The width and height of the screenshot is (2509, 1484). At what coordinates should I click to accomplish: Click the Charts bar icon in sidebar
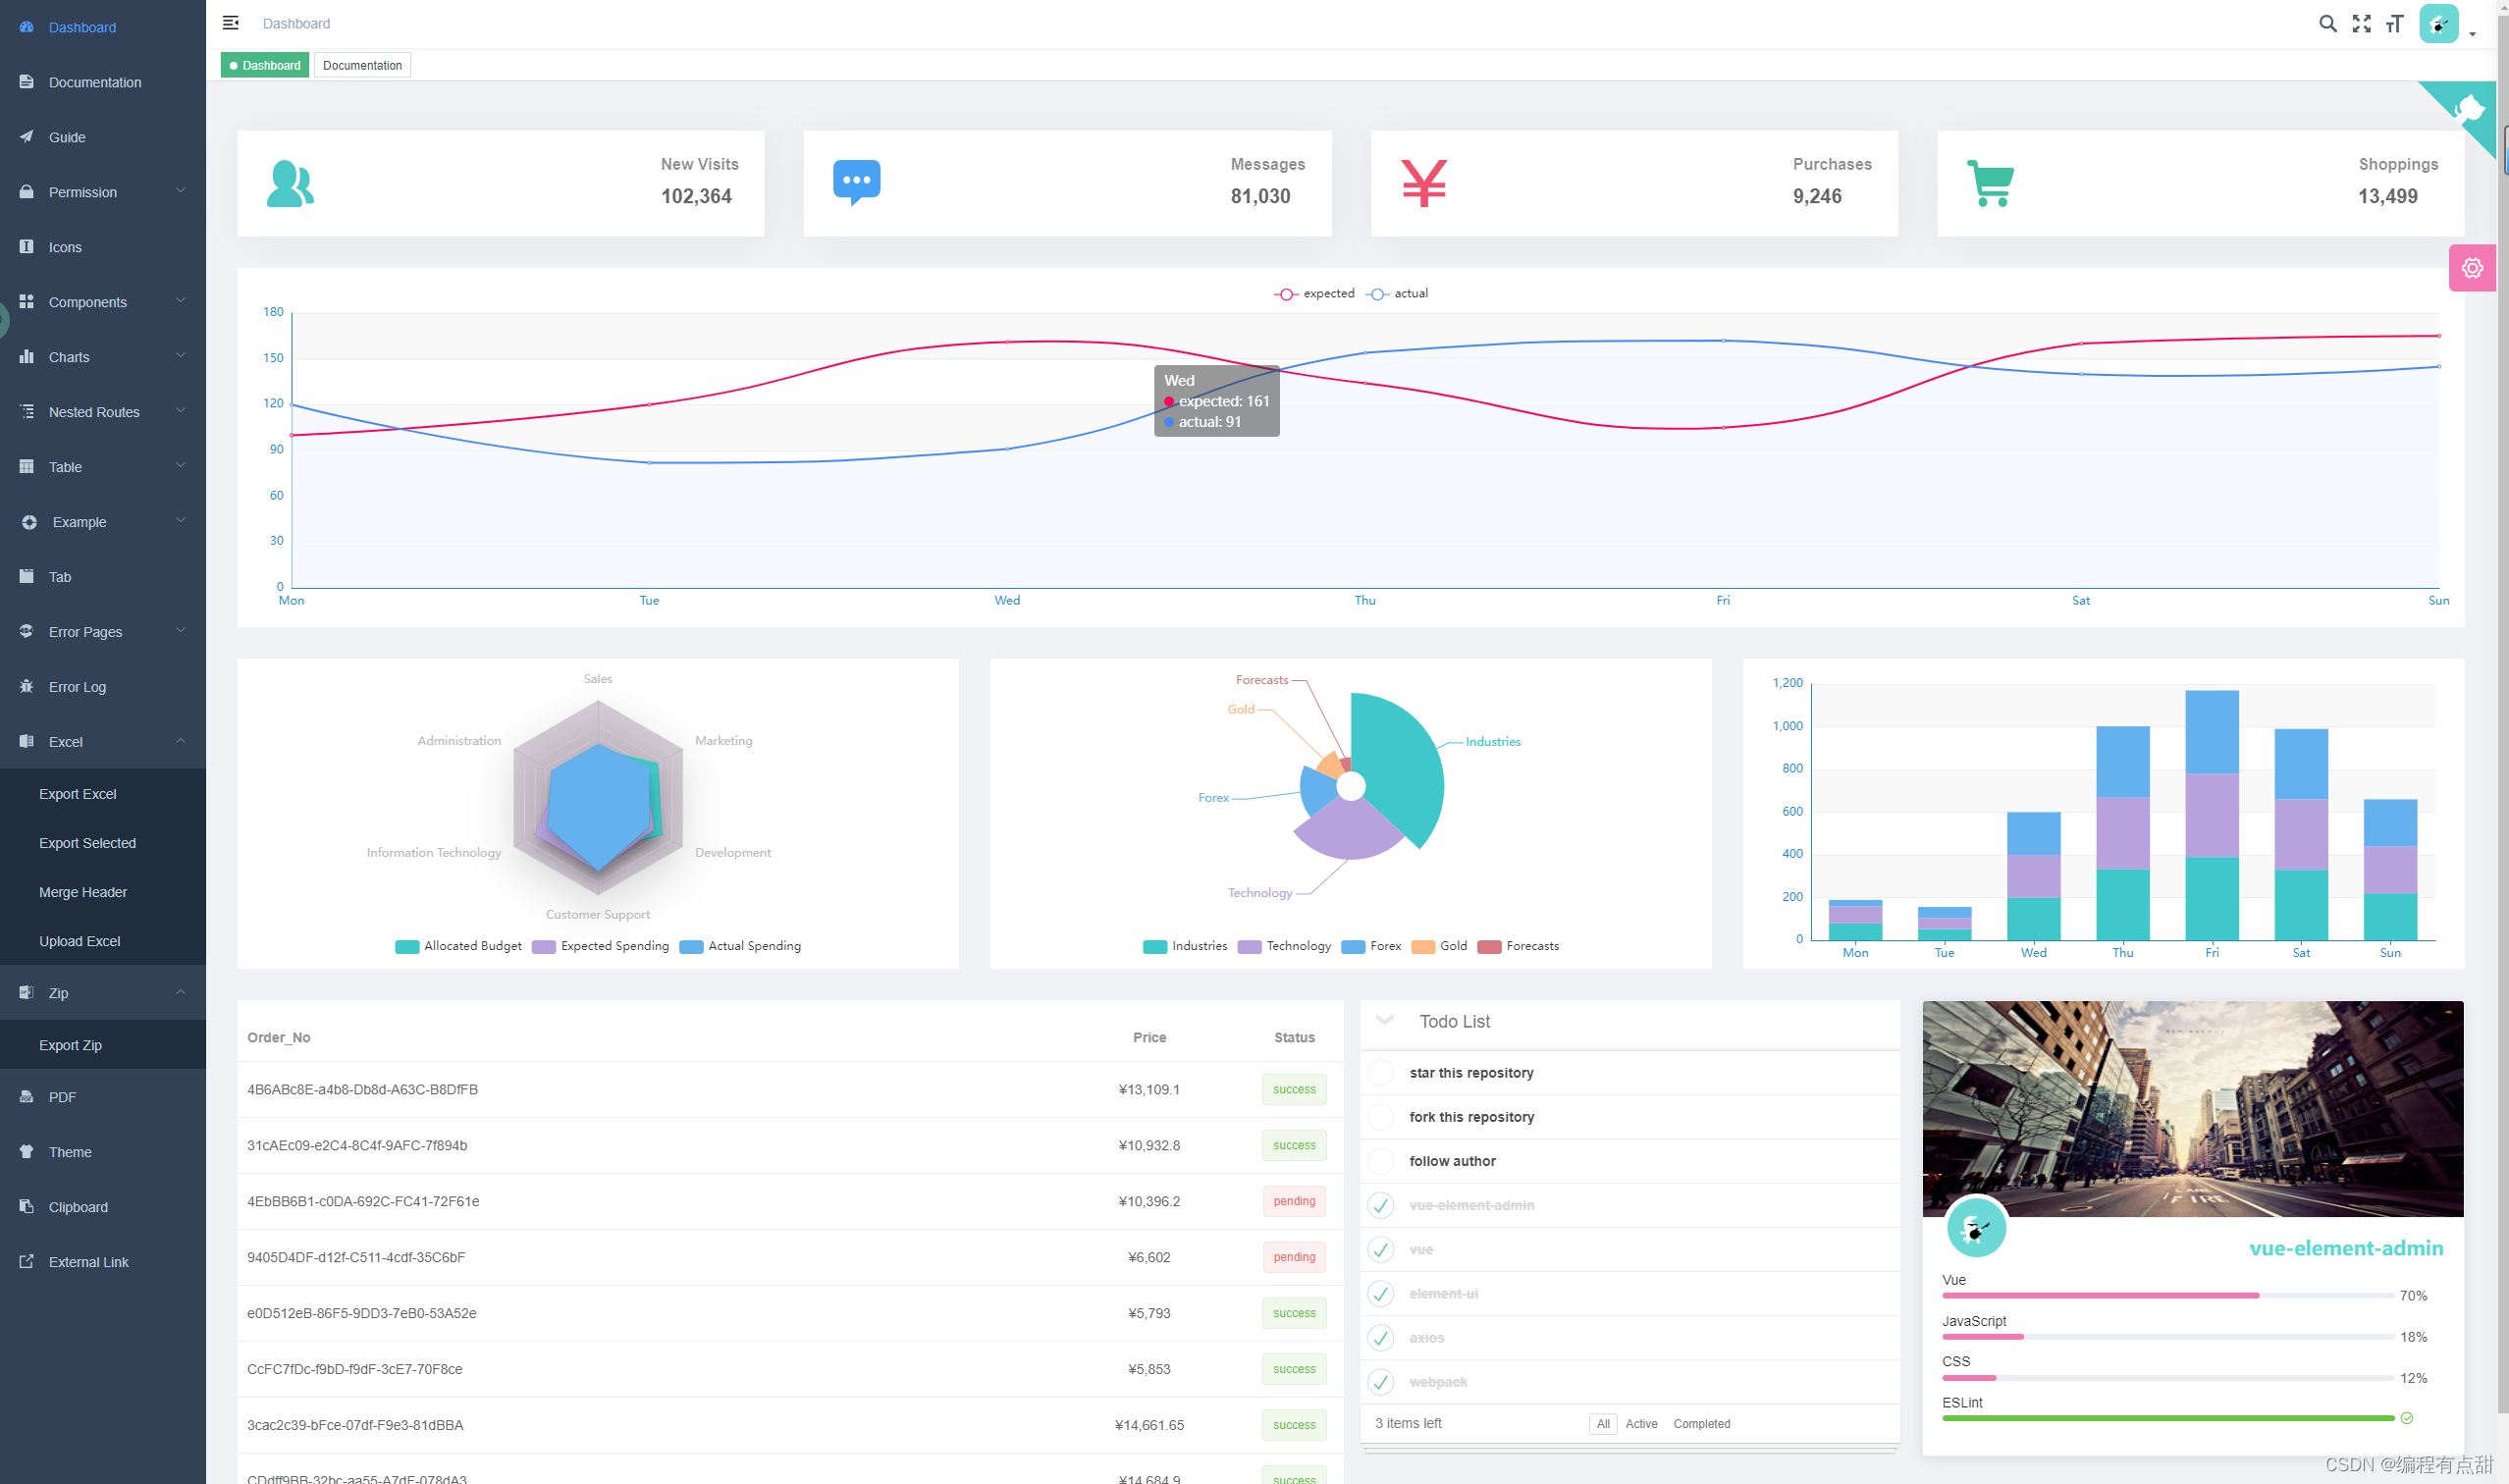click(27, 357)
